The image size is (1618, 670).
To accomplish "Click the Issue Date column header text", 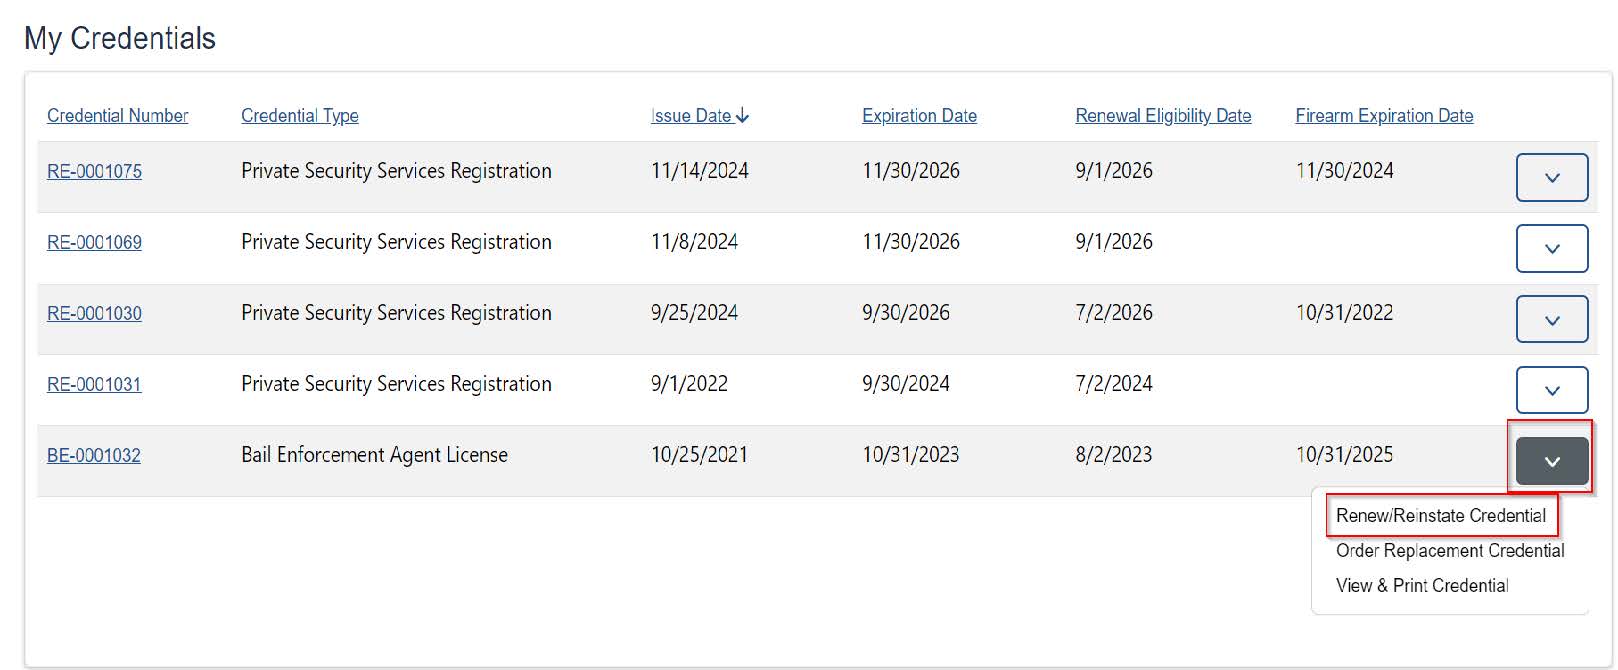I will (690, 116).
